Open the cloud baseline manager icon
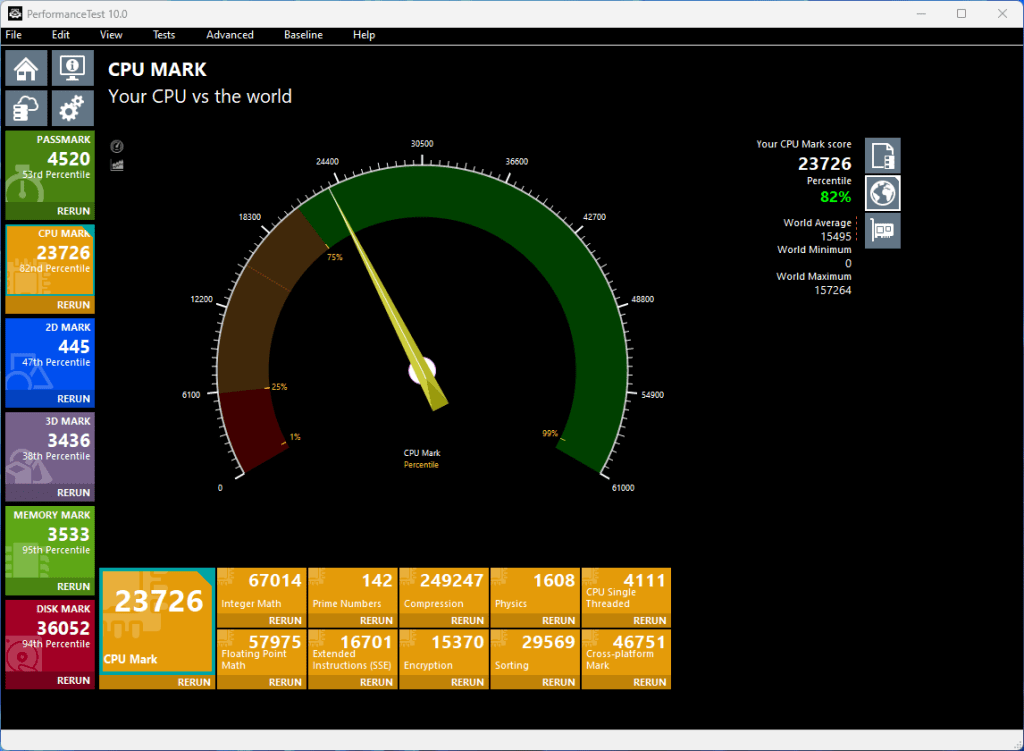Image resolution: width=1024 pixels, height=751 pixels. click(26, 108)
